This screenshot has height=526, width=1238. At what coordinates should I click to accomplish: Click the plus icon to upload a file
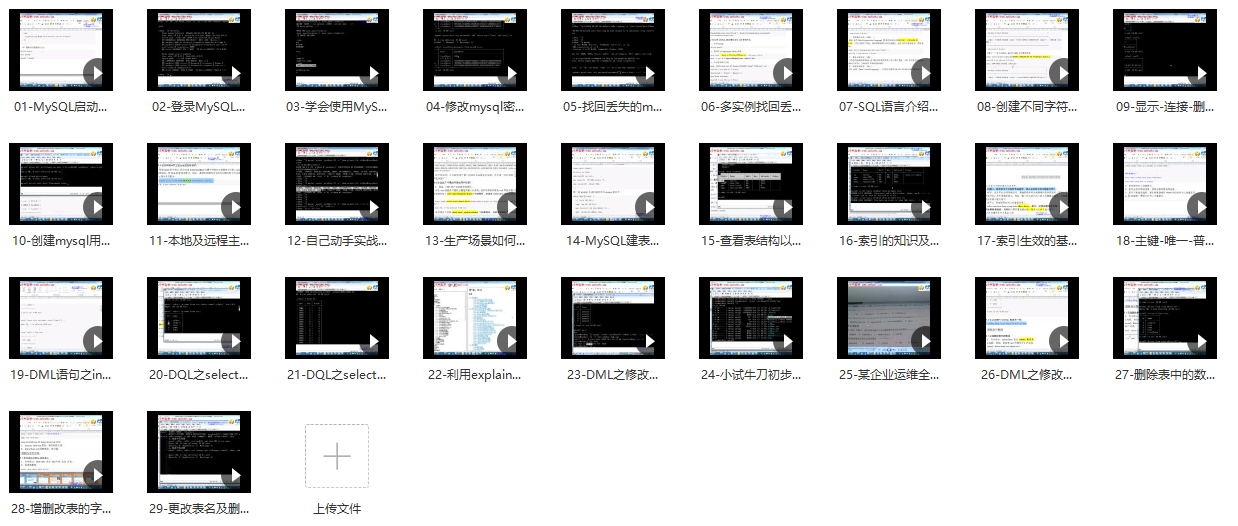[x=337, y=456]
